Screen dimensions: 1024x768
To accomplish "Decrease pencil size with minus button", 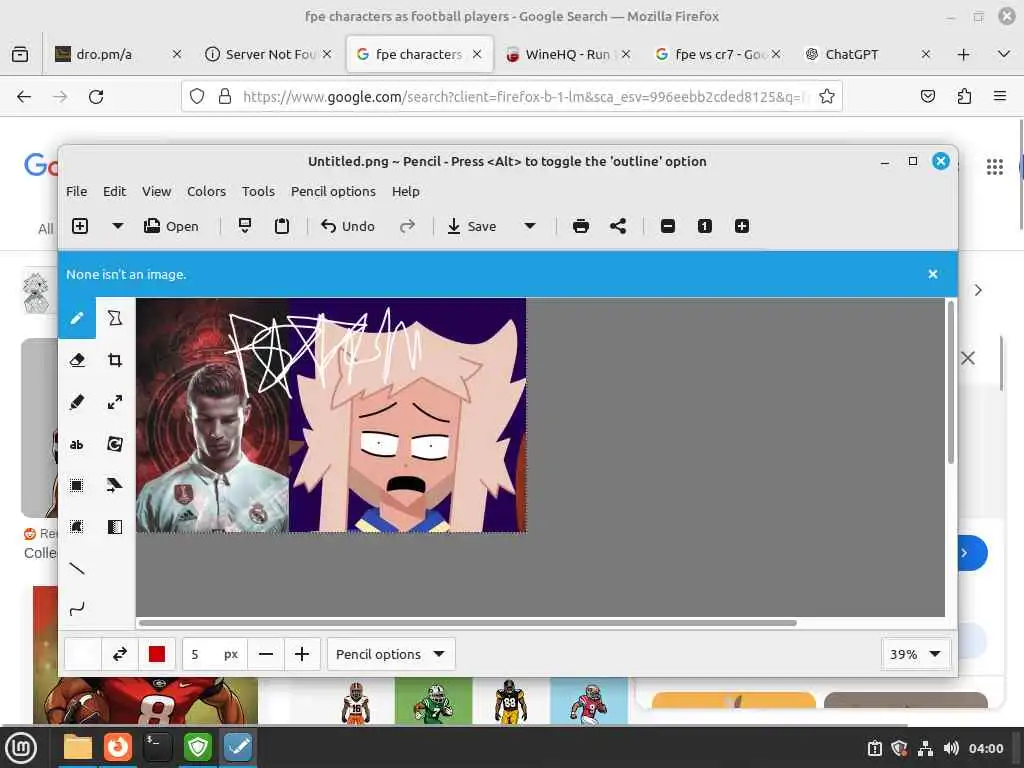I will tap(266, 654).
